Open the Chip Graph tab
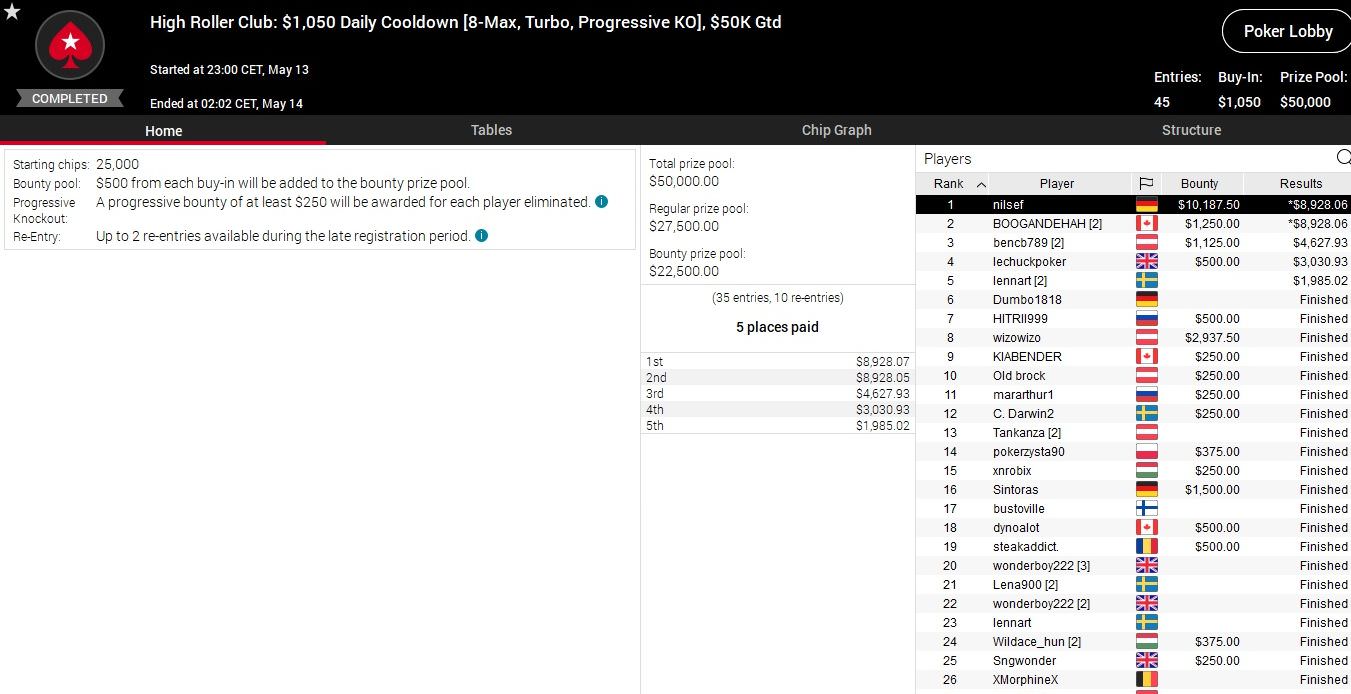 coord(836,130)
